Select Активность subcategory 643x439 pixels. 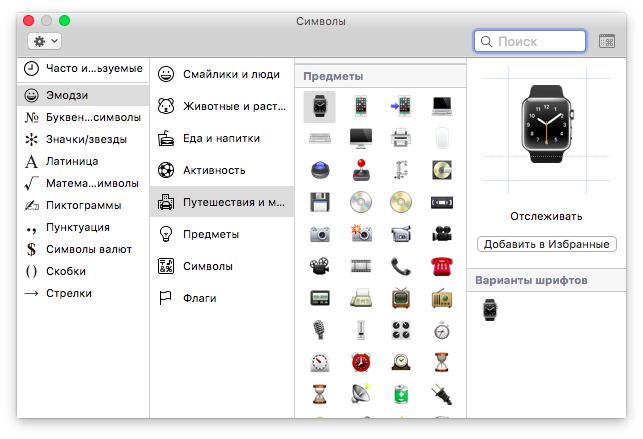(x=222, y=170)
